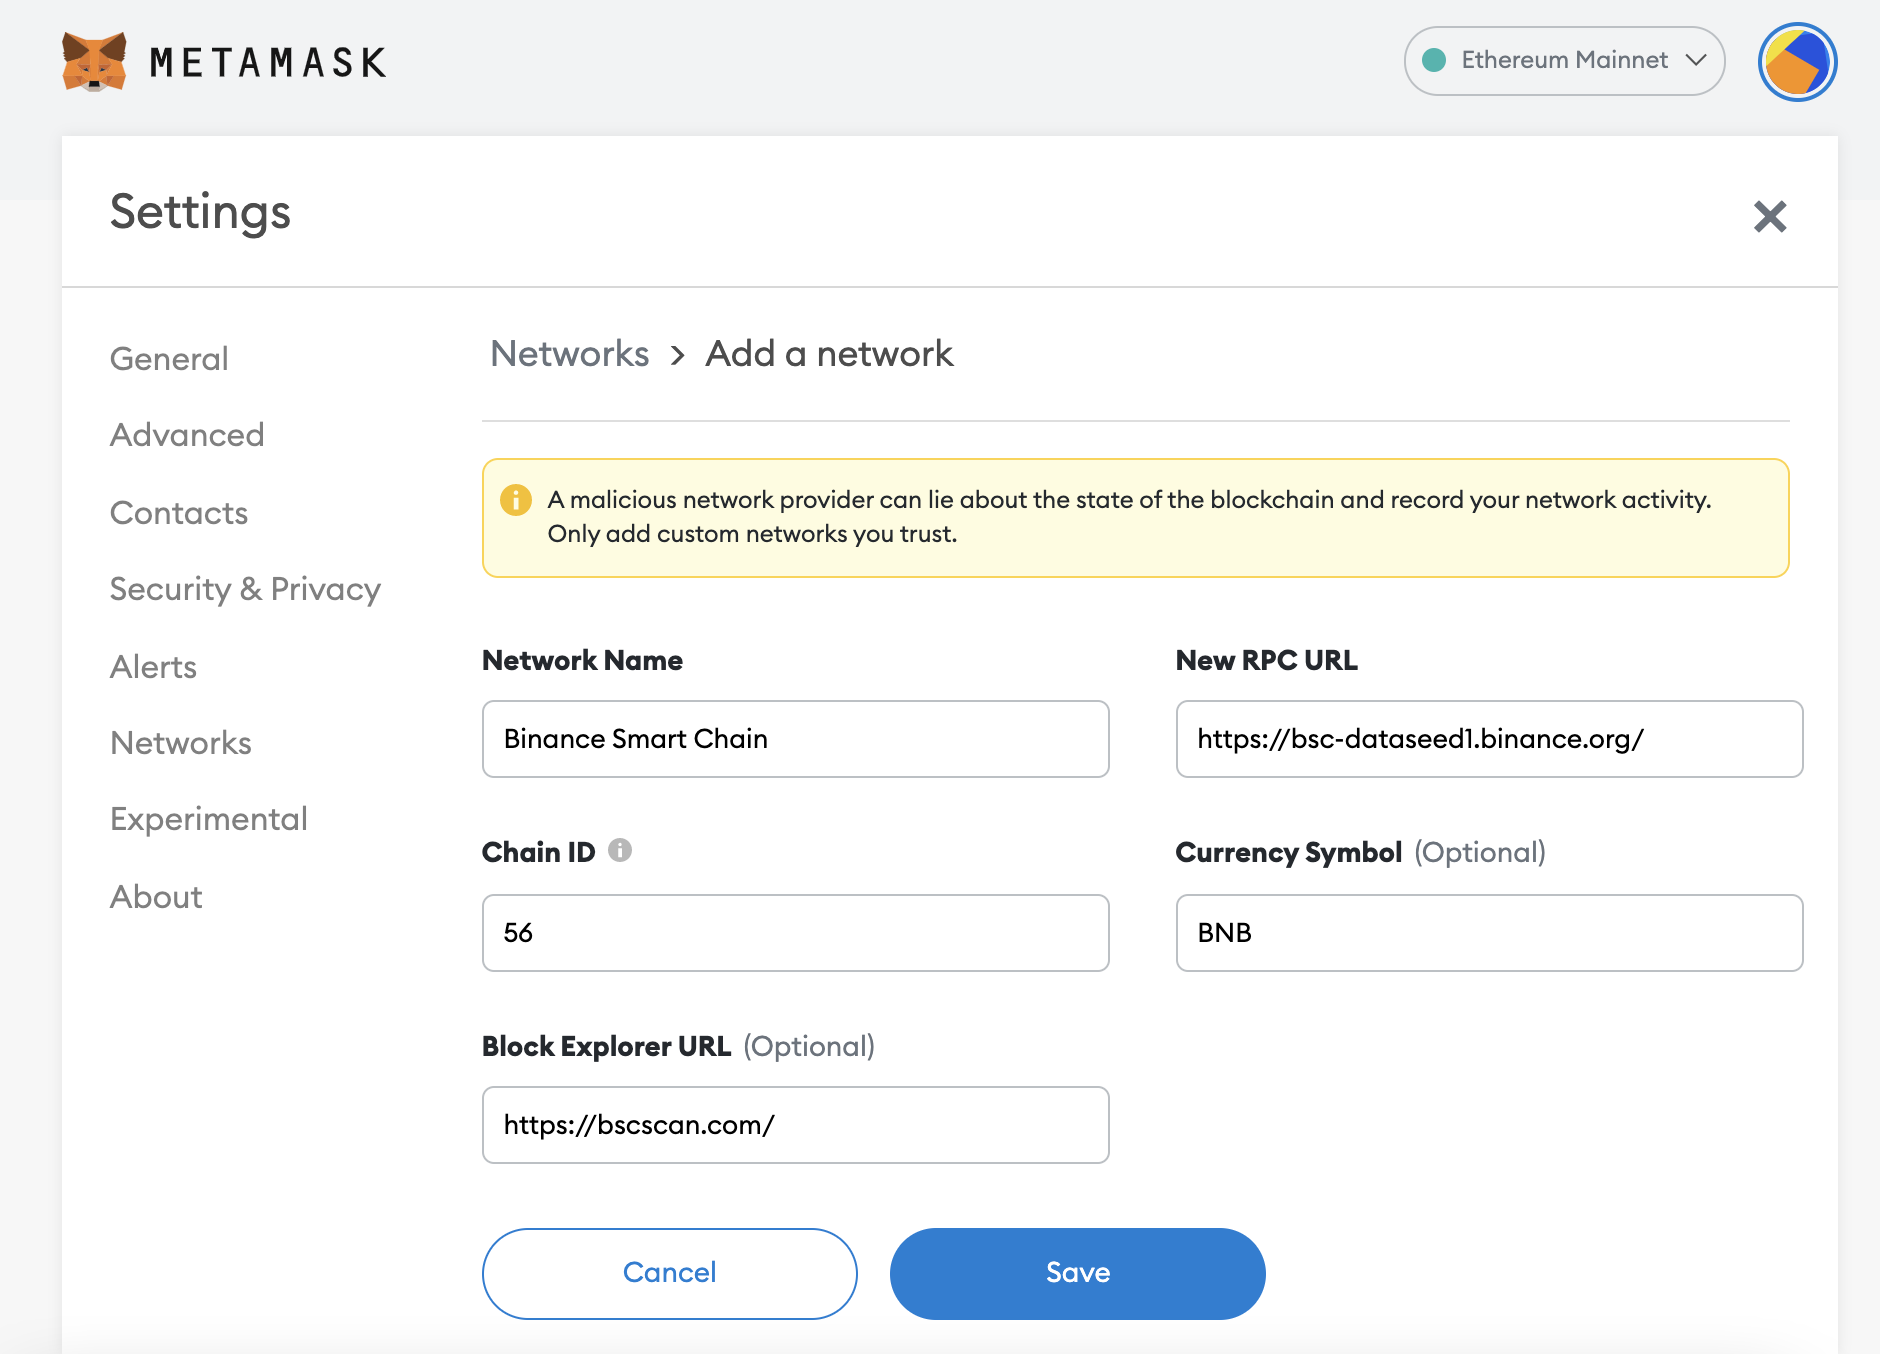1880x1354 pixels.
Task: Open Experimental settings
Action: [209, 819]
